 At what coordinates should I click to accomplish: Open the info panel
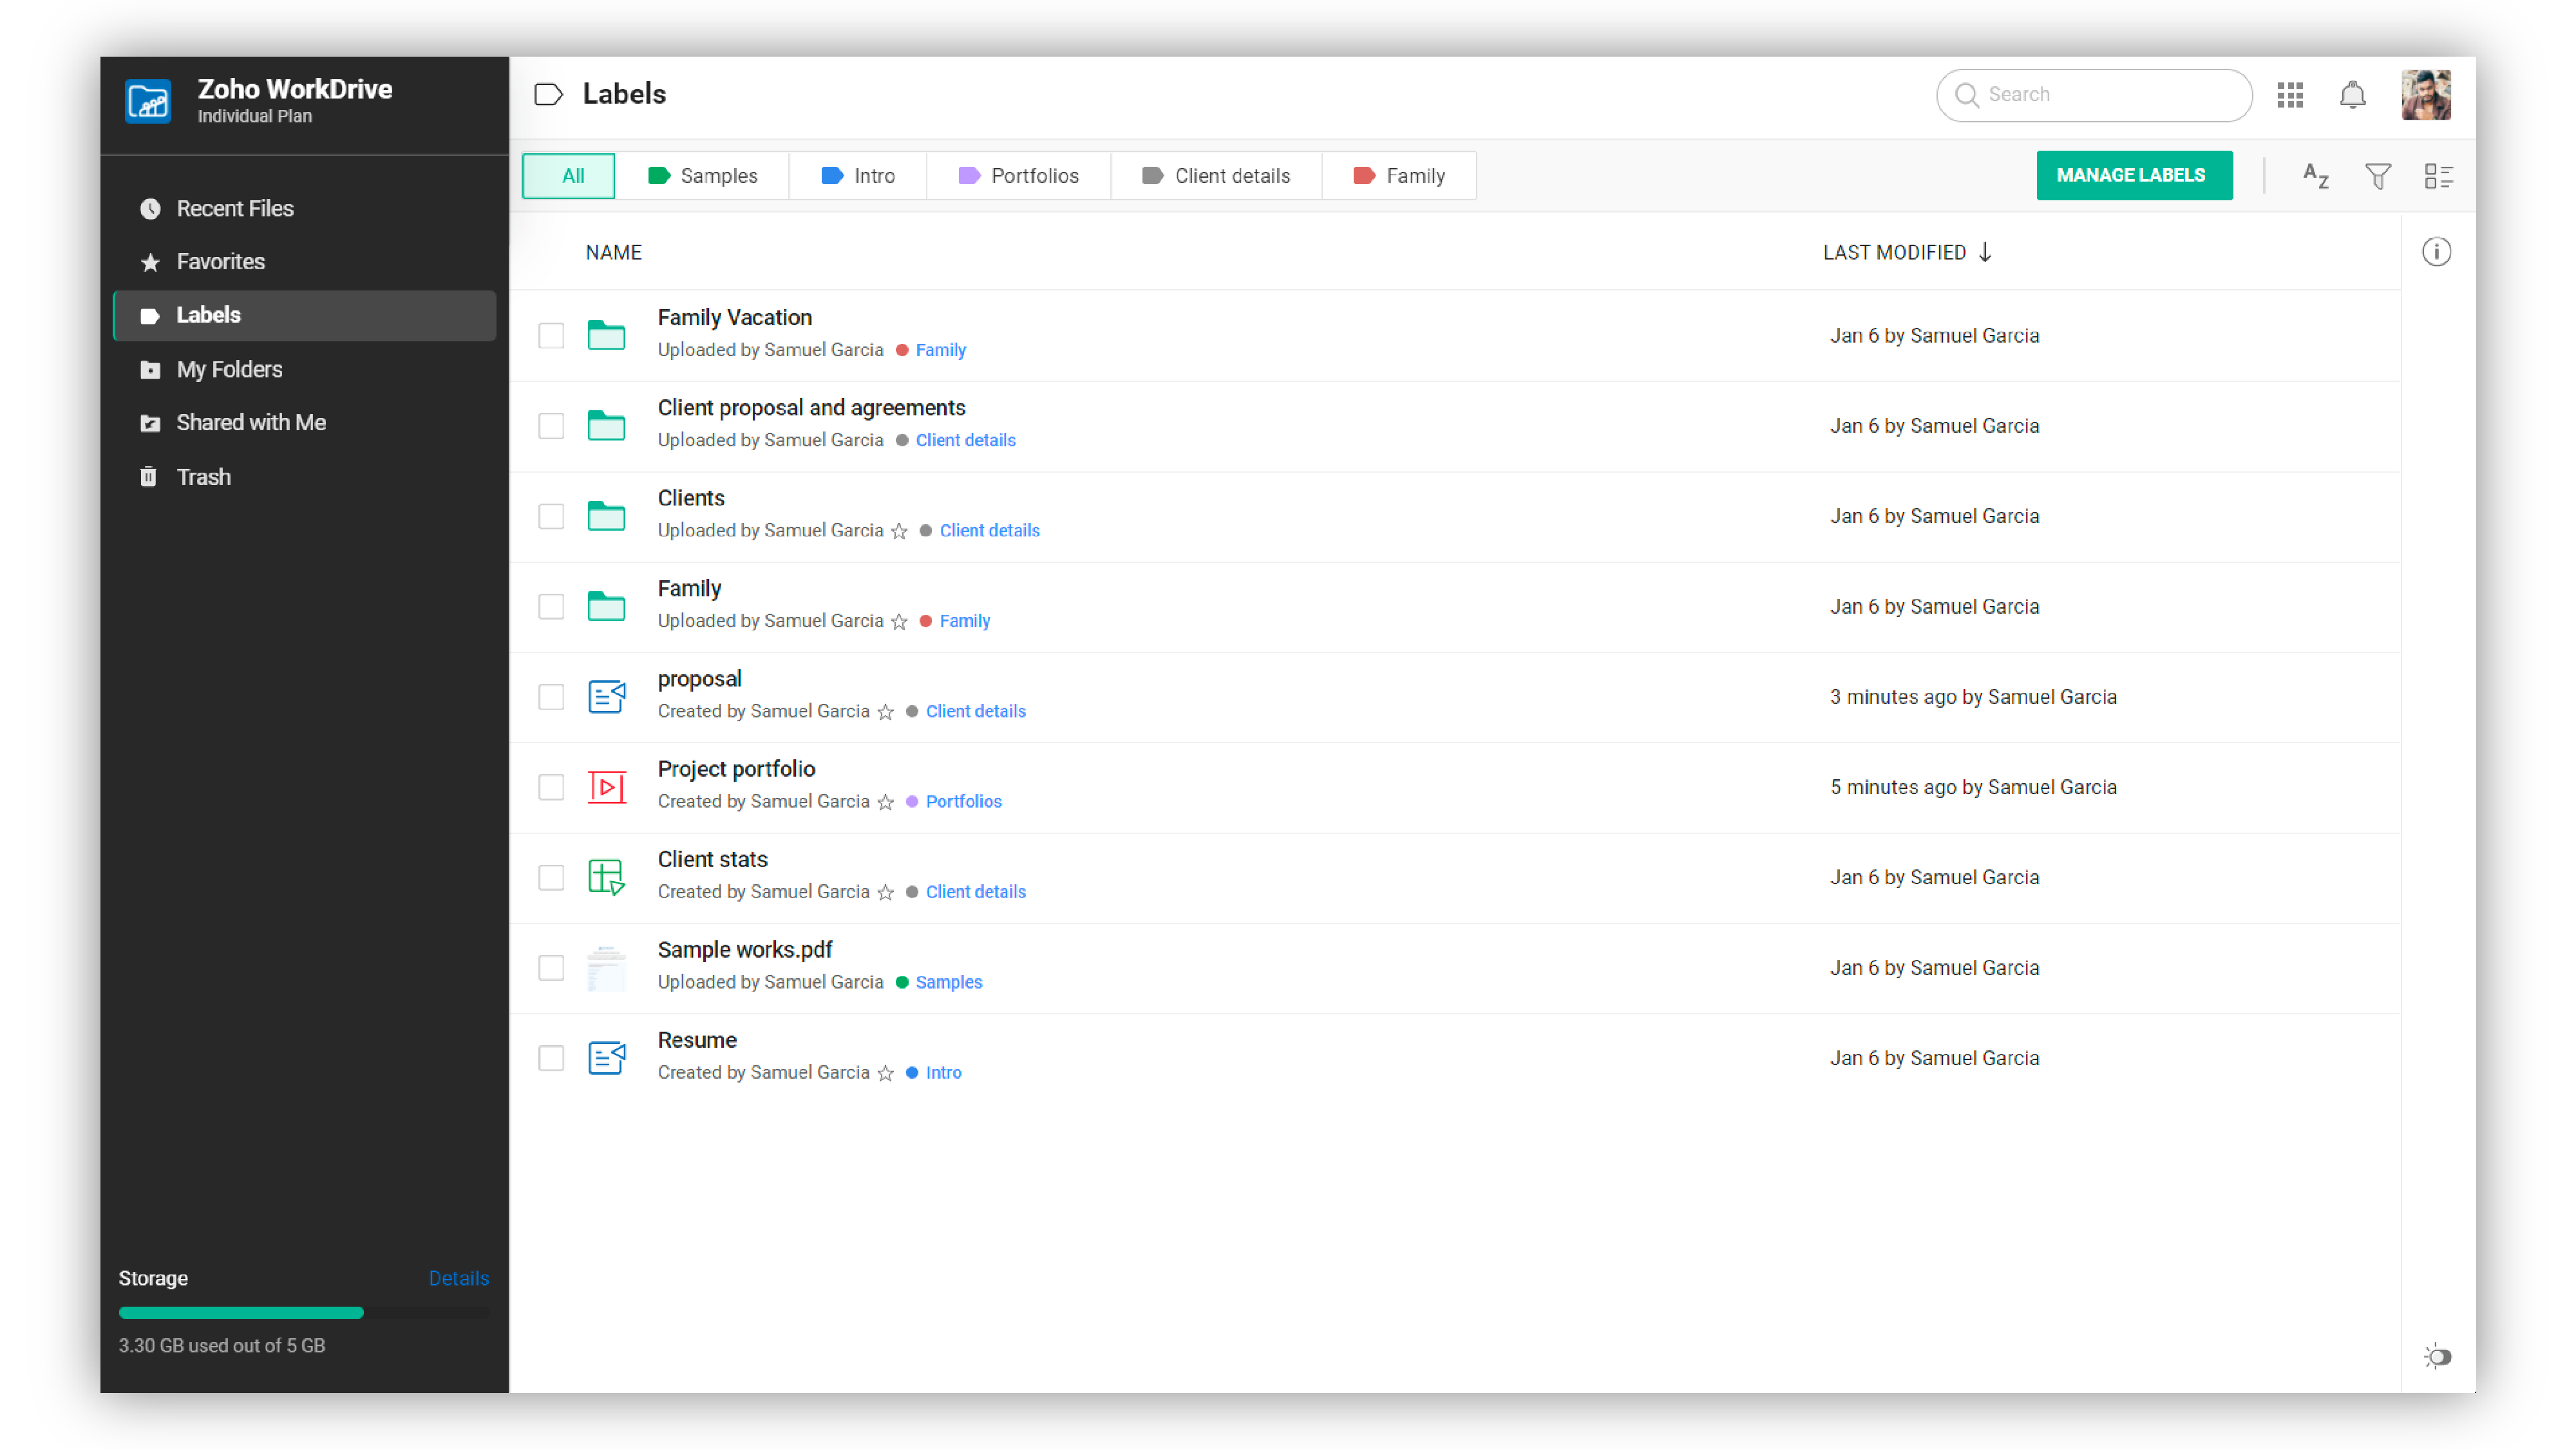[2437, 252]
